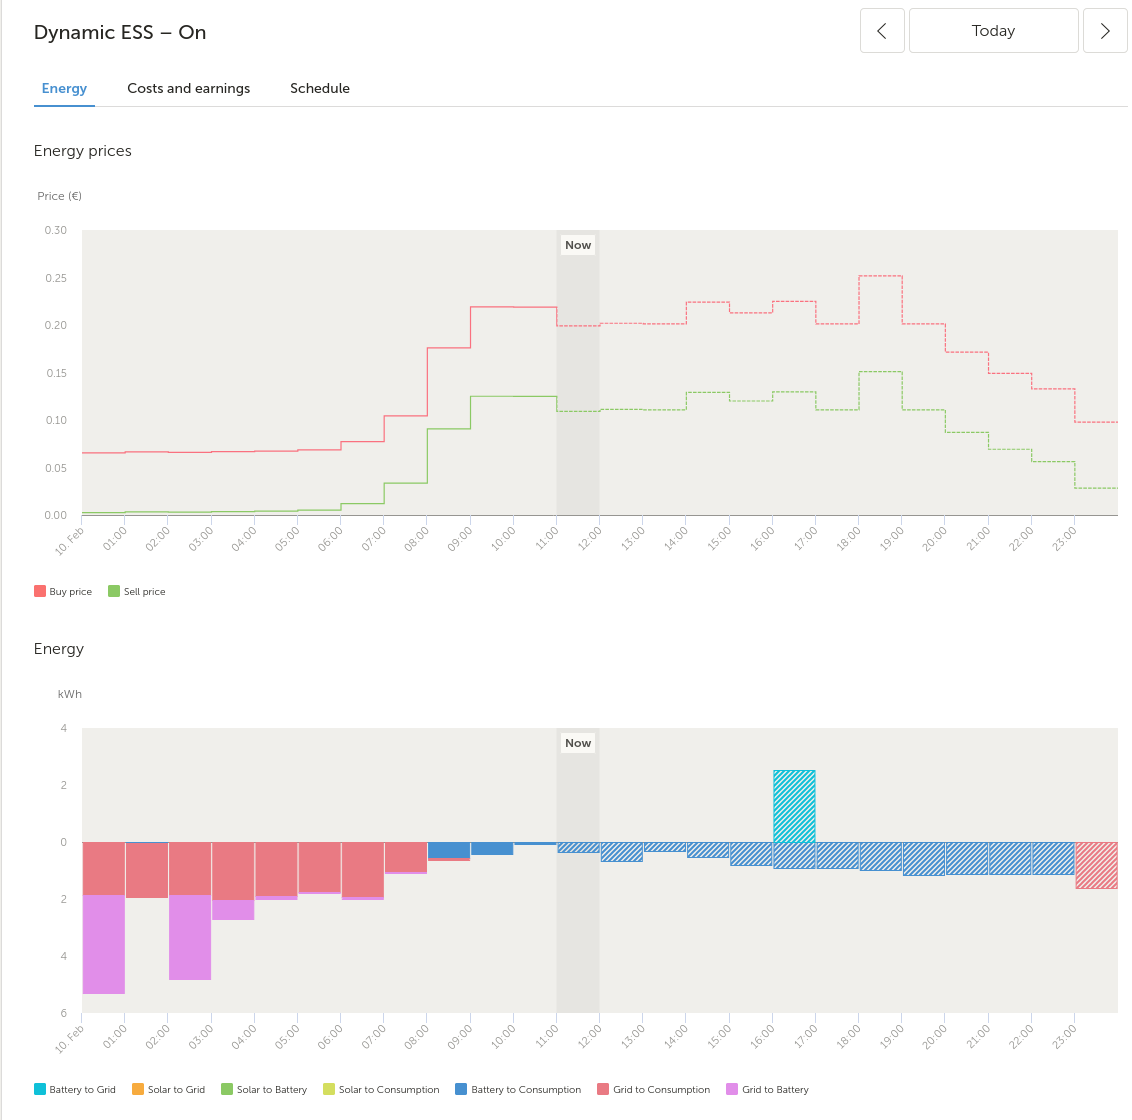Click Now marker in Energy chart
Viewport: 1132px width, 1120px height.
[578, 743]
